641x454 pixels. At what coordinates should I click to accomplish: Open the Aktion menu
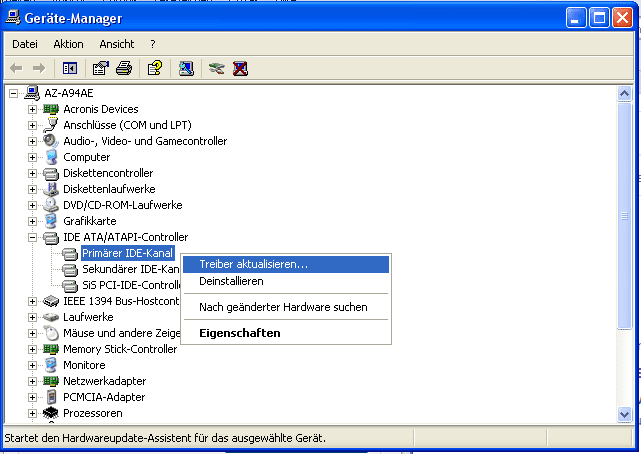pyautogui.click(x=68, y=44)
